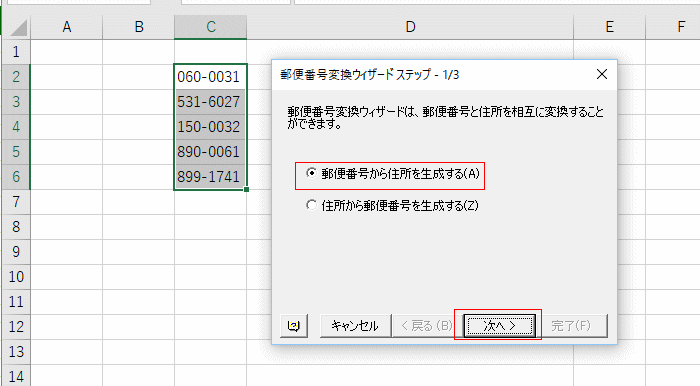700x386 pixels.
Task: Select cell containing 899-1741
Action: point(210,177)
